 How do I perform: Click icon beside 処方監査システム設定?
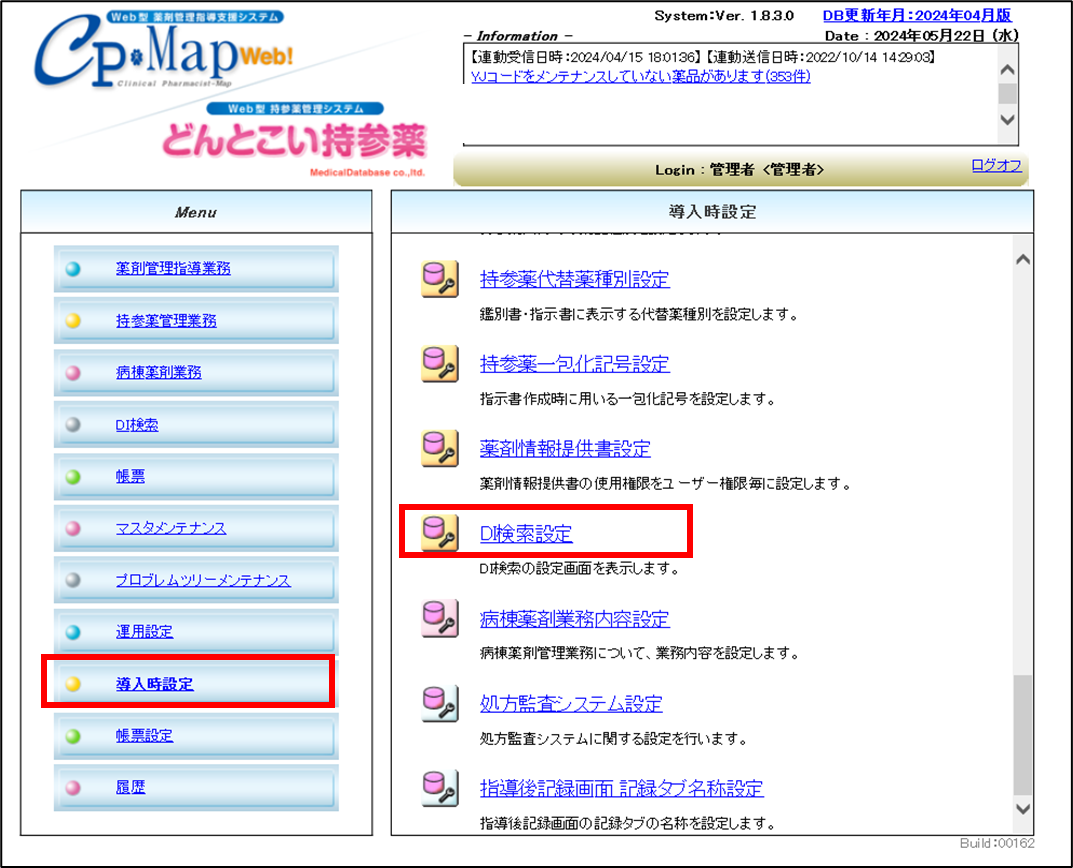438,704
